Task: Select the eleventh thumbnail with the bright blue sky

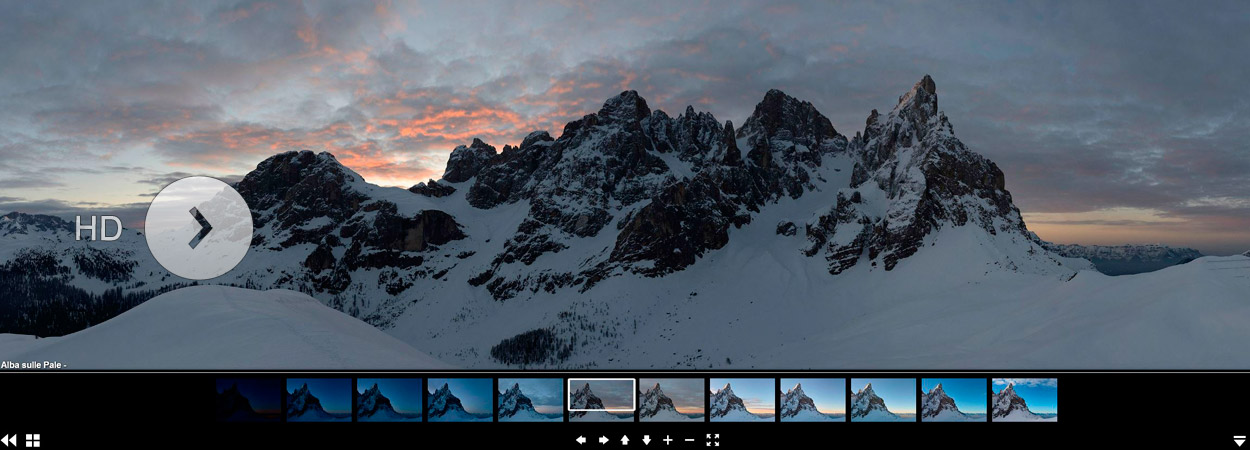Action: (x=954, y=400)
